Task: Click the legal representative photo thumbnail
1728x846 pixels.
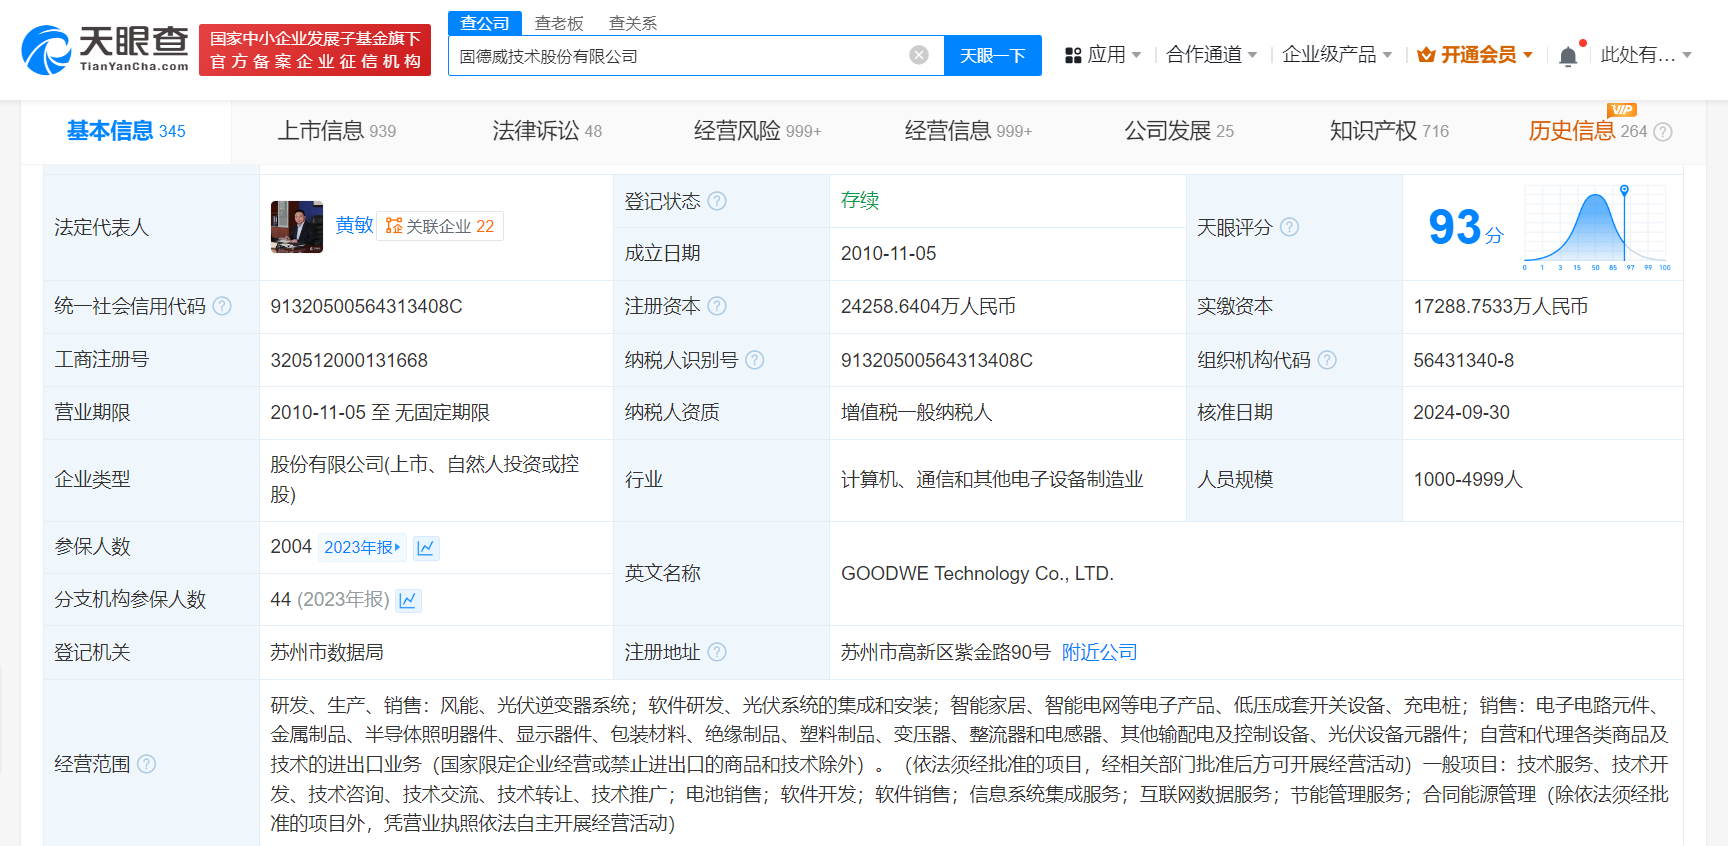Action: tap(297, 227)
